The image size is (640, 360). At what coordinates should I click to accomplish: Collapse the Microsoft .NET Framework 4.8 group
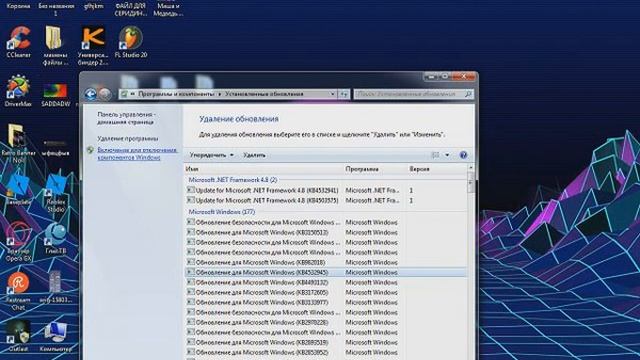(x=233, y=180)
